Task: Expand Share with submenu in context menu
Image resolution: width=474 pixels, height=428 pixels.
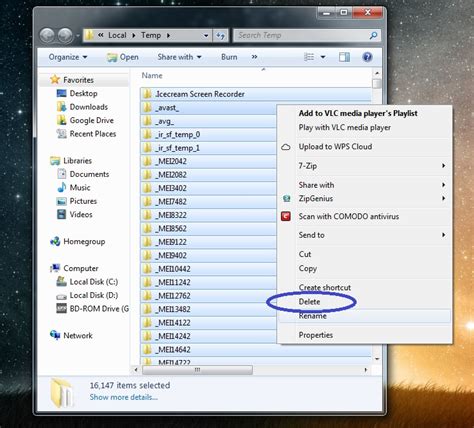Action: pos(443,185)
